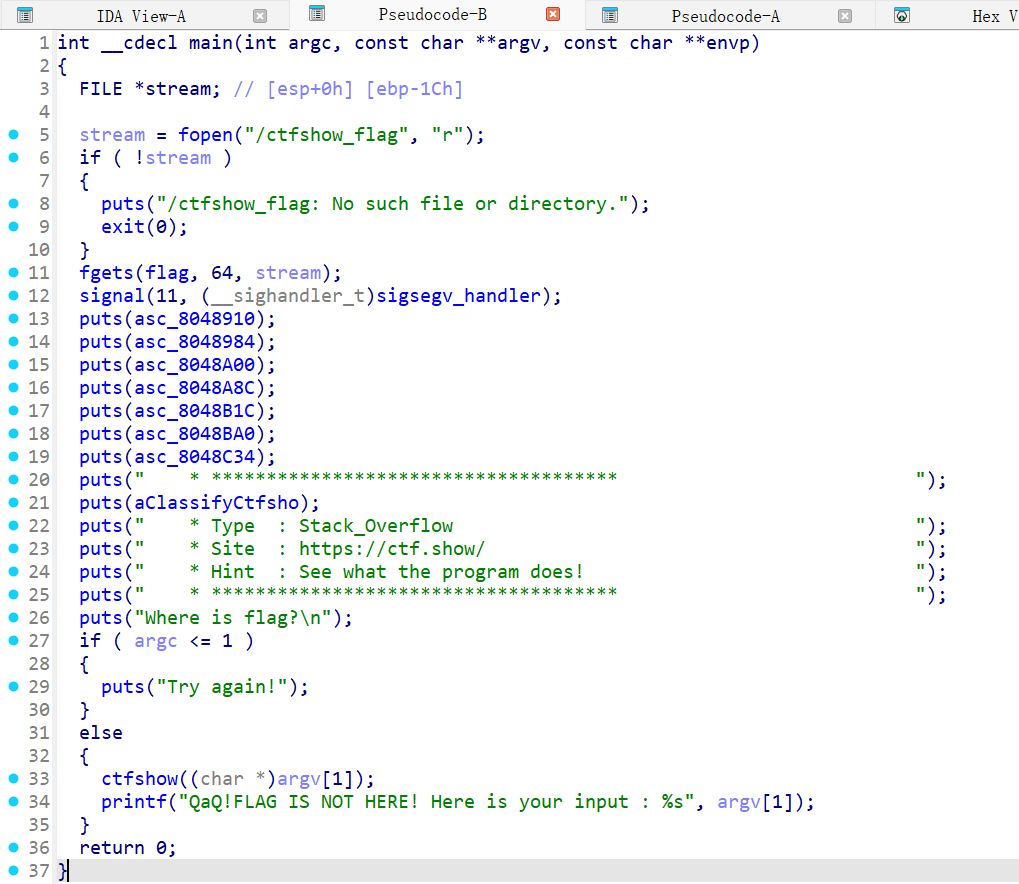Click the Pseudocode-B tab icon
Screen dimensions: 1019x884
317,14
